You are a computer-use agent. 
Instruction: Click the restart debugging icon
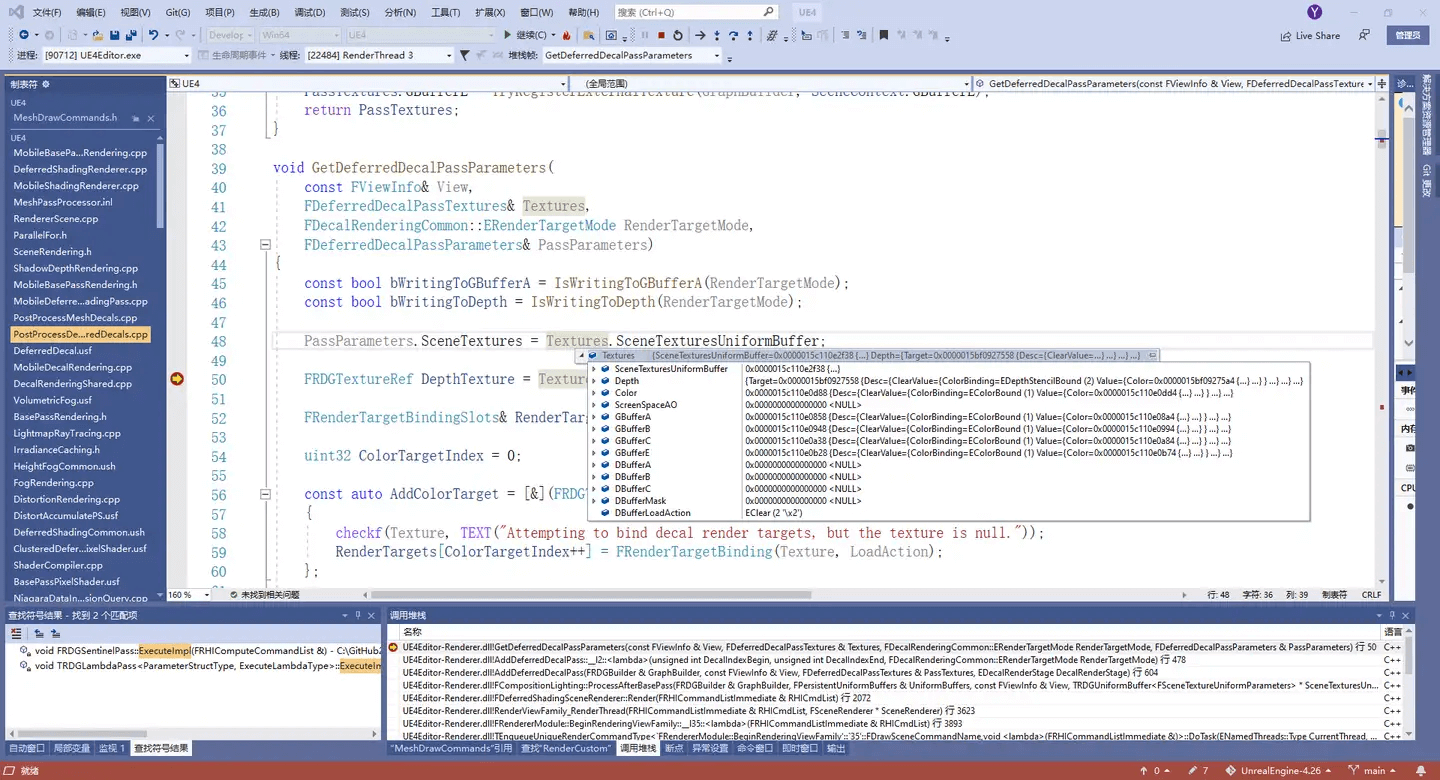[678, 35]
